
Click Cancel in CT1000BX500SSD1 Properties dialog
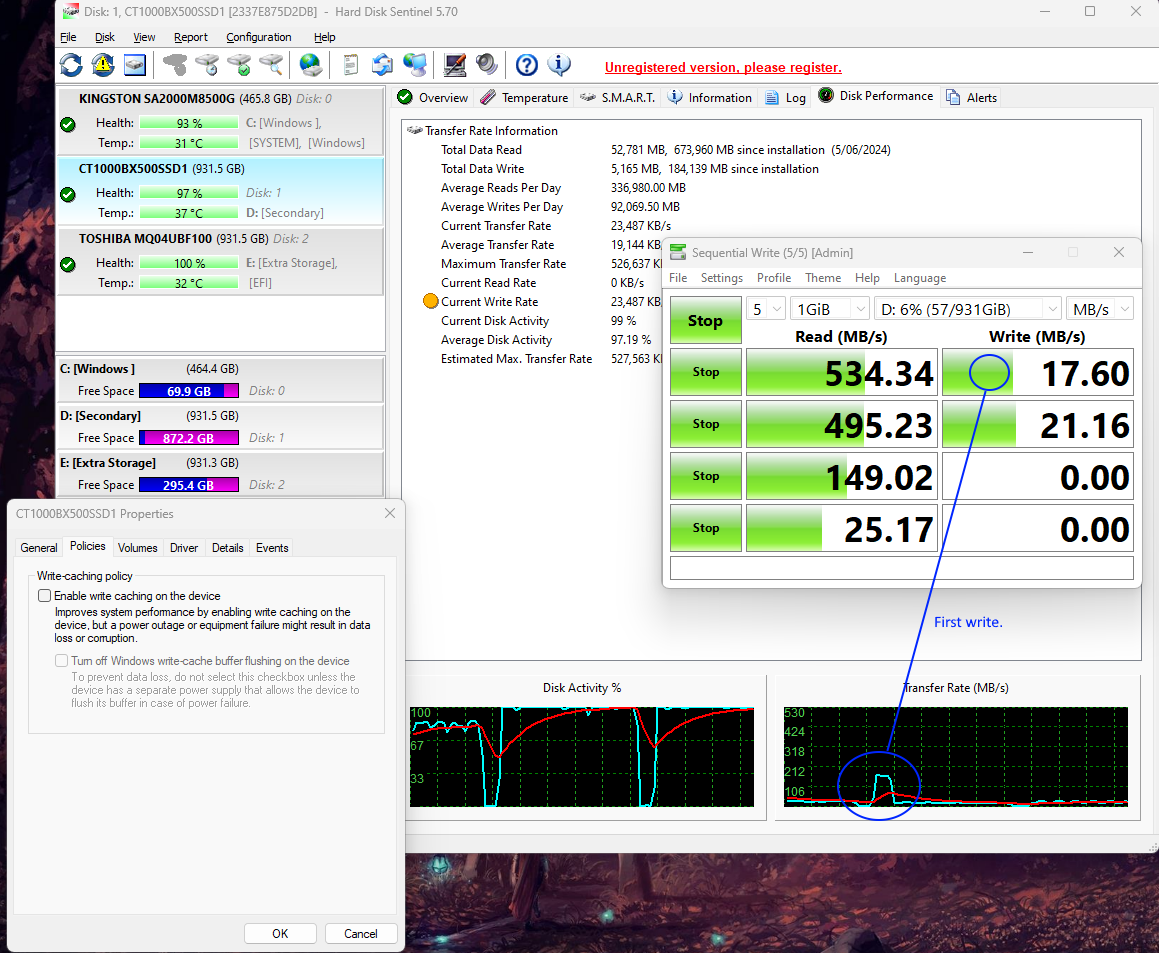tap(361, 933)
